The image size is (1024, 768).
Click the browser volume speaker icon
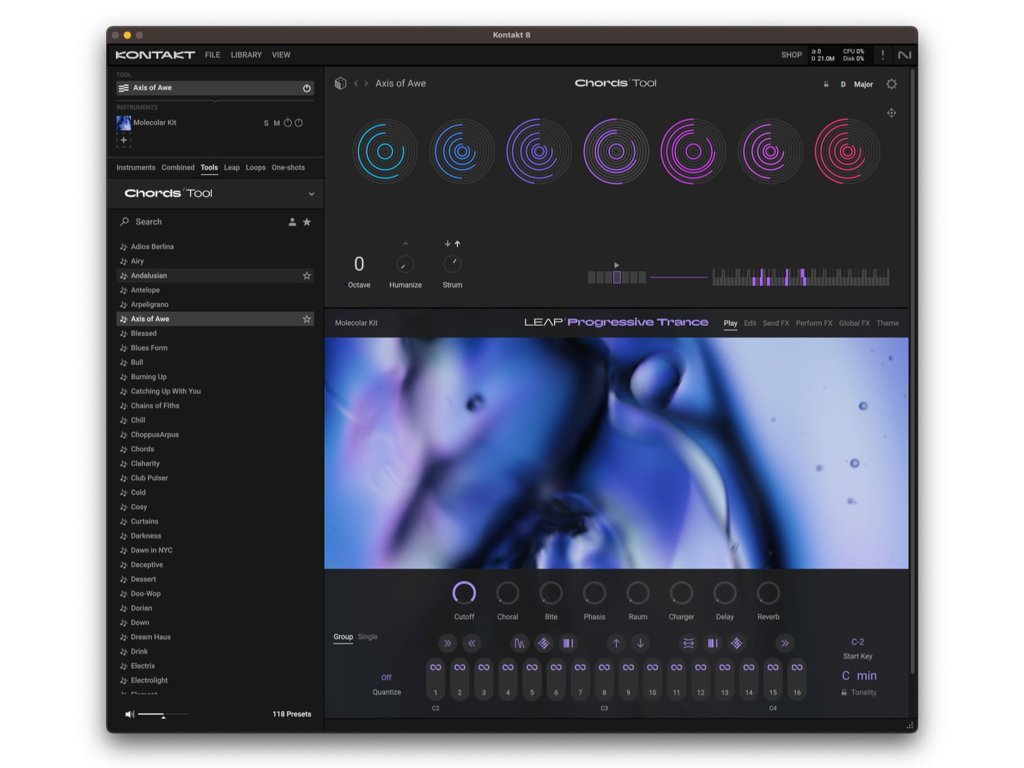pos(129,714)
